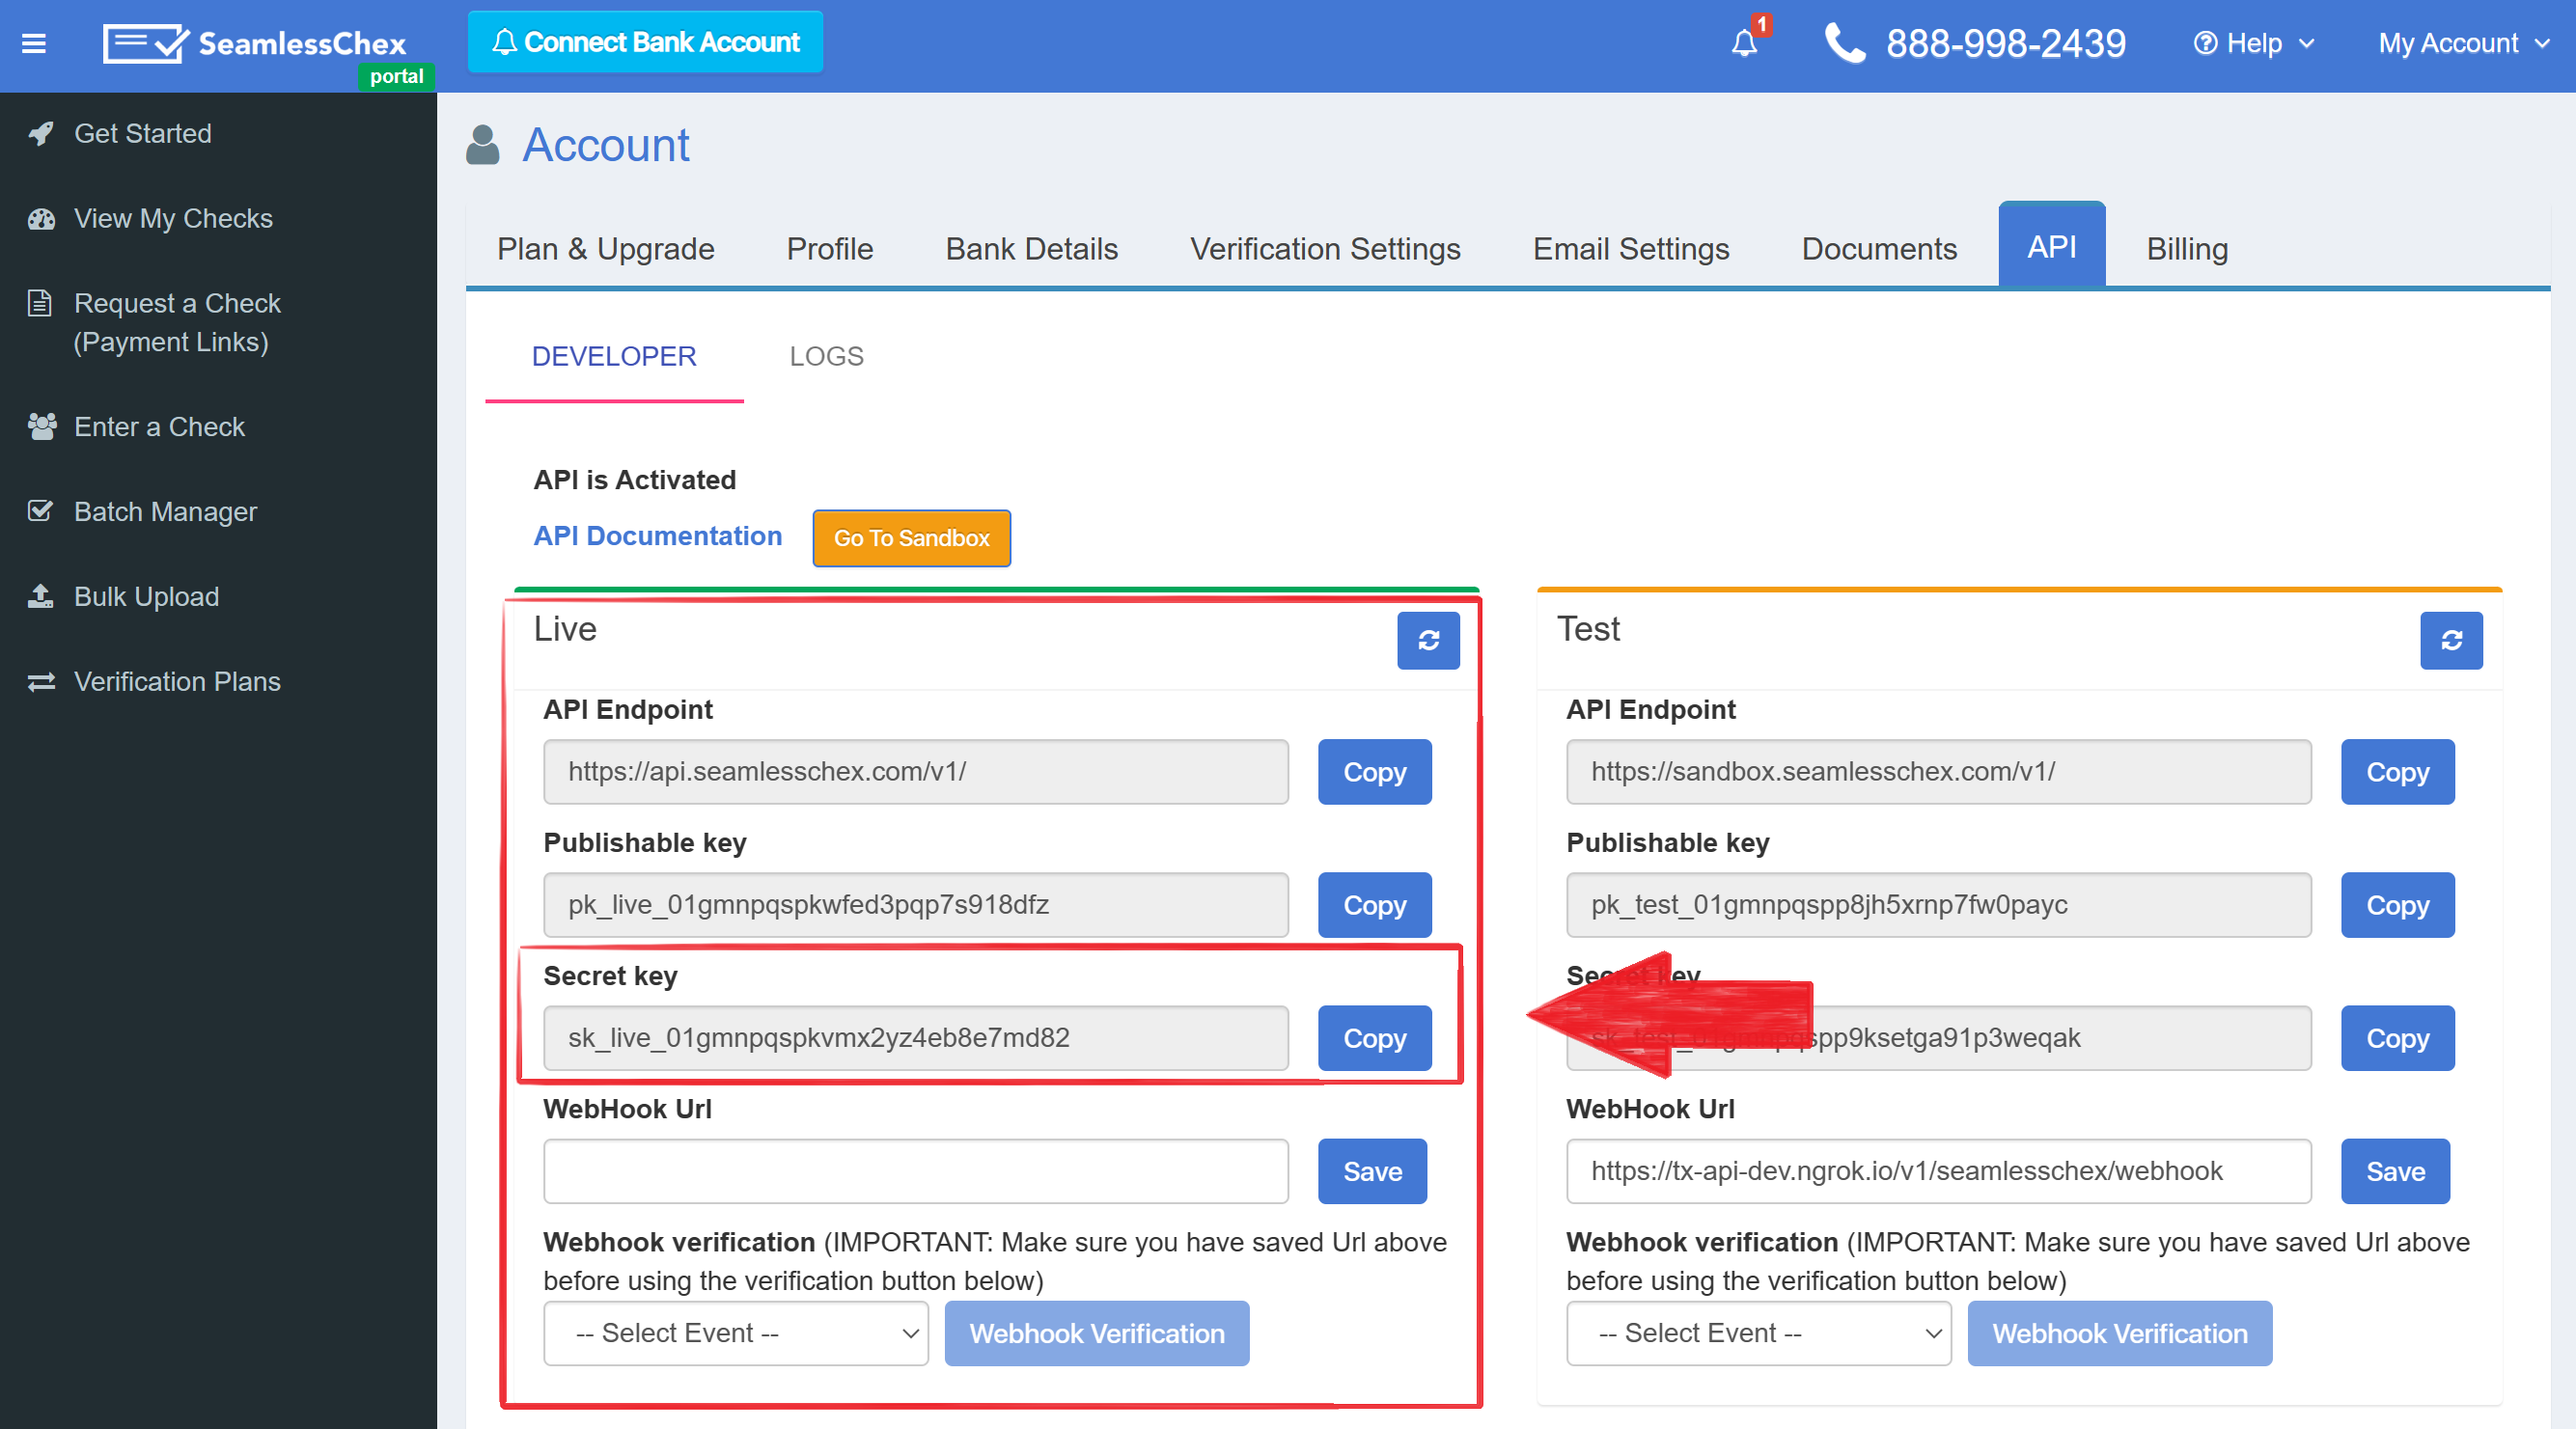Click the View My Checks dashboard icon
The width and height of the screenshot is (2576, 1429).
click(x=41, y=218)
